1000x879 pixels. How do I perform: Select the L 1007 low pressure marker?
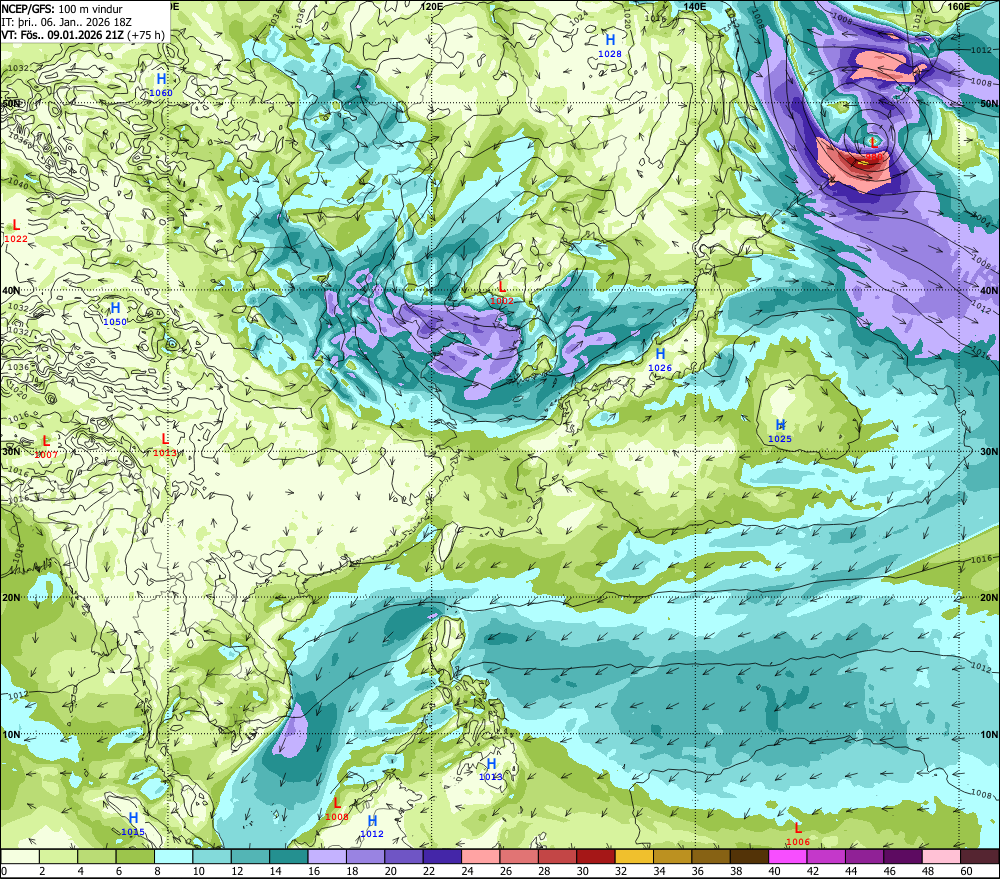pos(46,447)
